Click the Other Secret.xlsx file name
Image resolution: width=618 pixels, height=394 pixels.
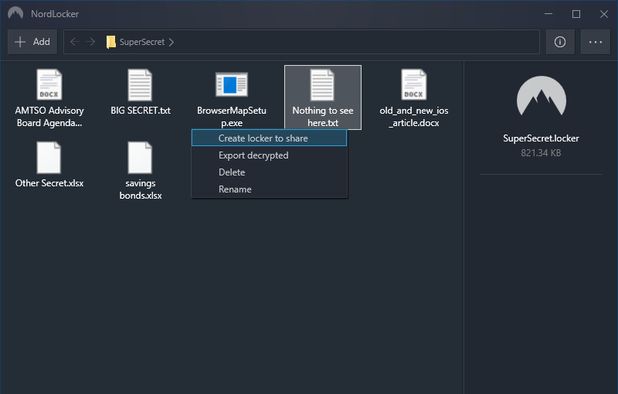49,183
